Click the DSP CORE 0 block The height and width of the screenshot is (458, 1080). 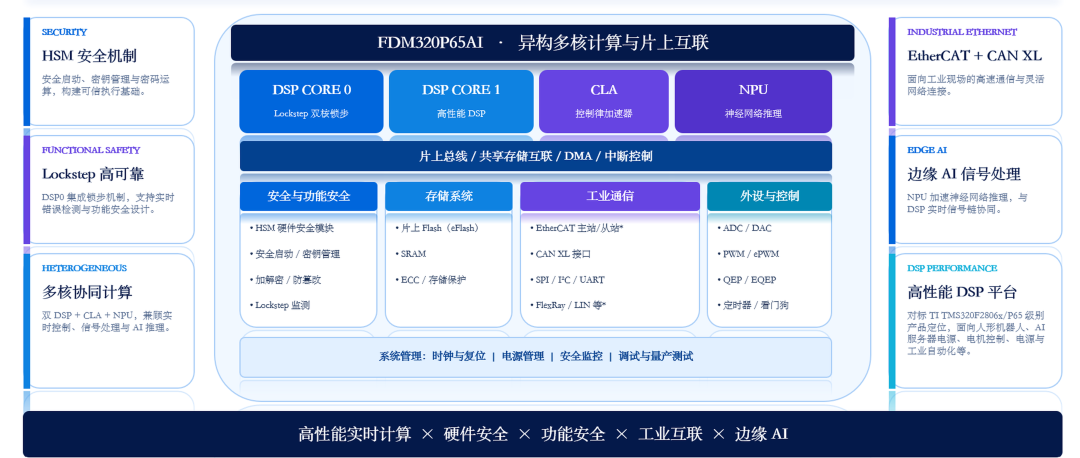point(311,101)
